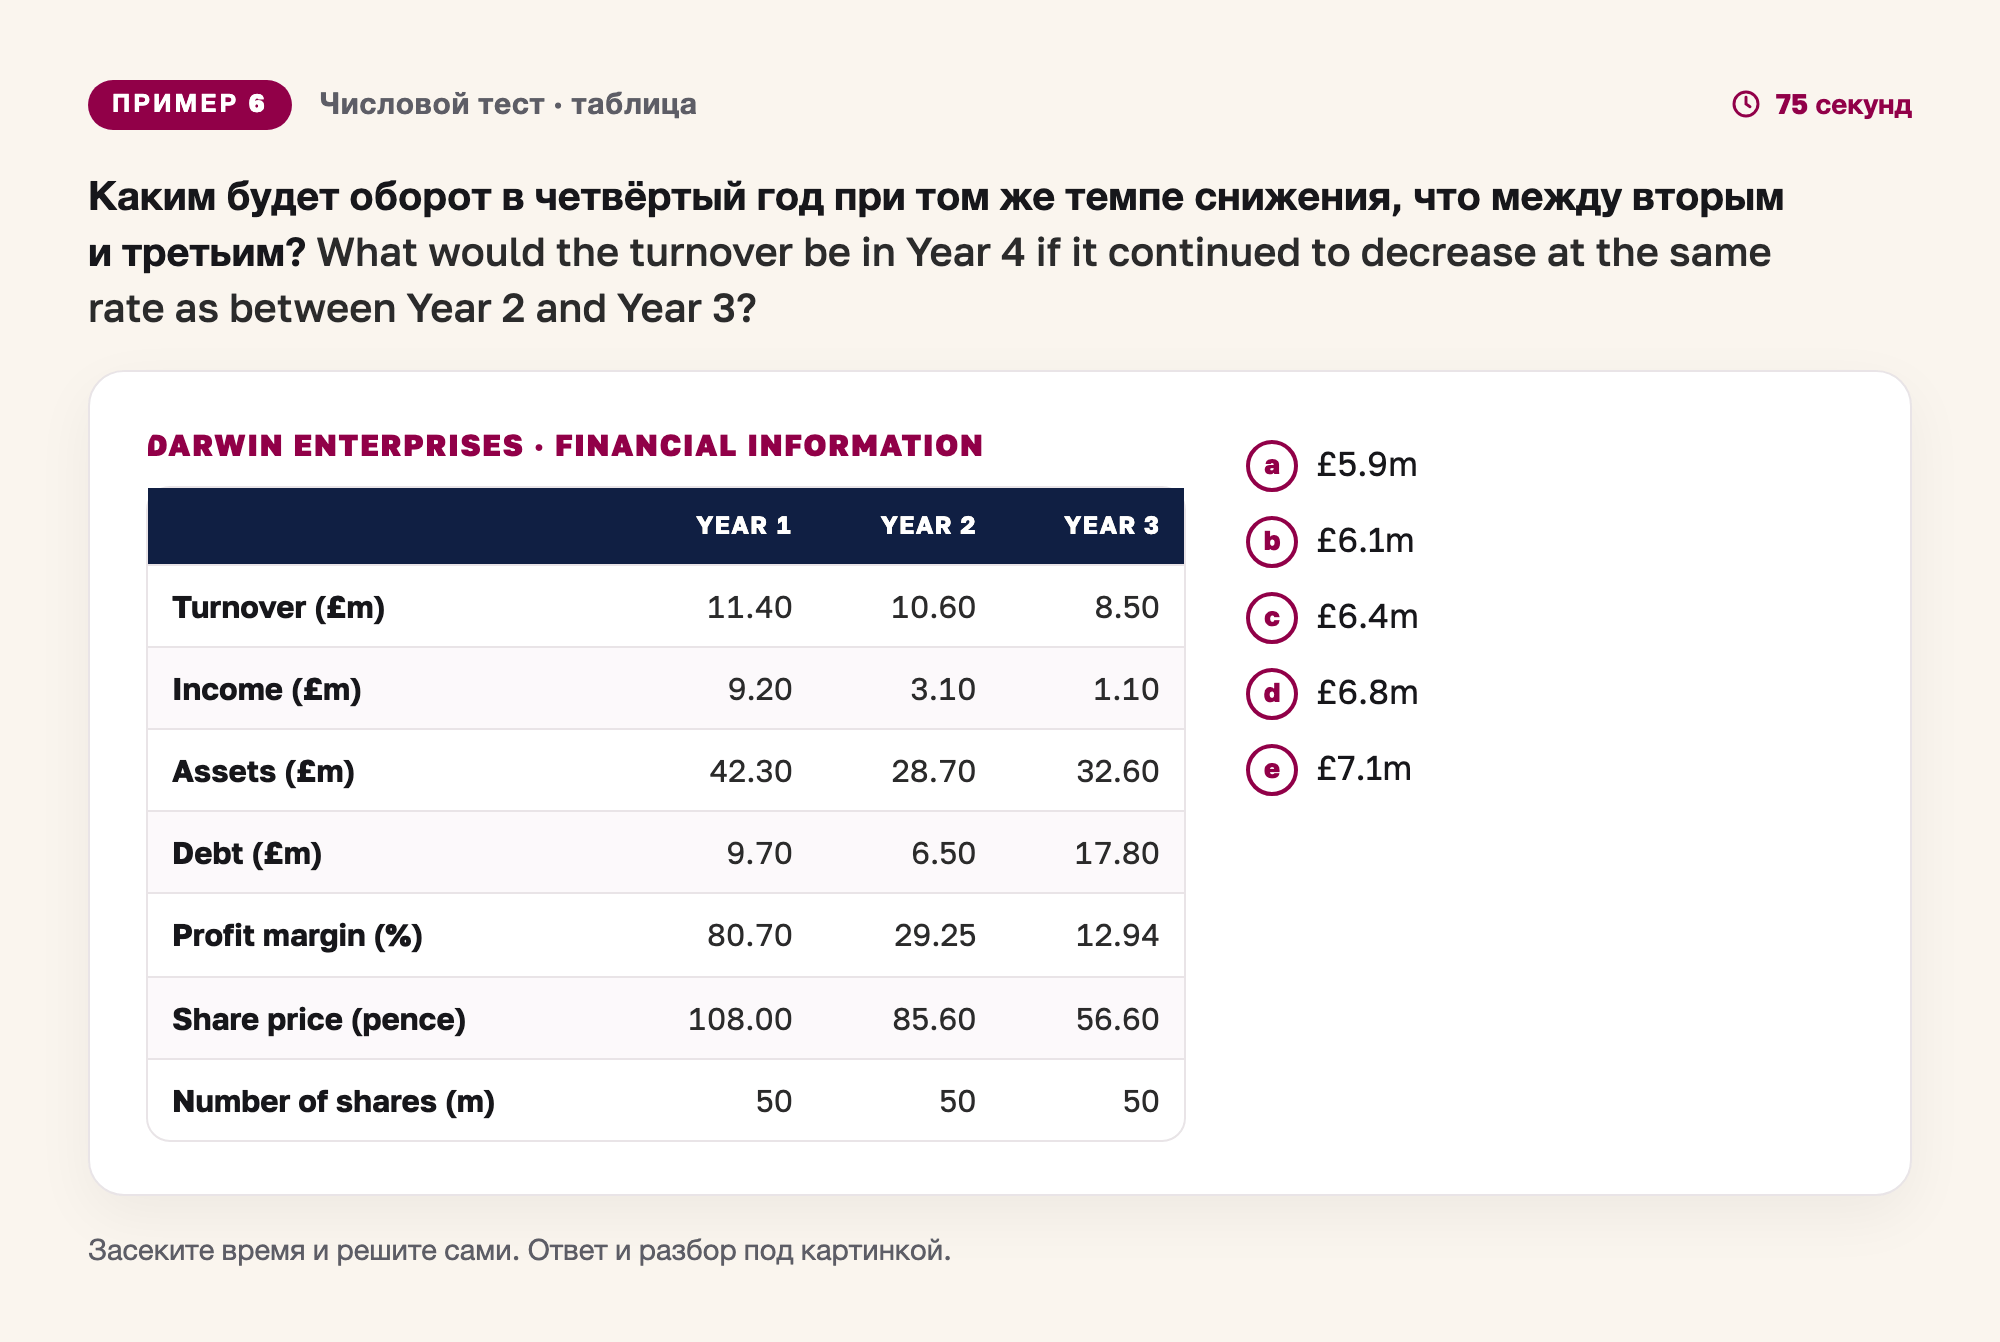Click the Darwin Enterprises table title
This screenshot has width=2000, height=1342.
pyautogui.click(x=565, y=445)
